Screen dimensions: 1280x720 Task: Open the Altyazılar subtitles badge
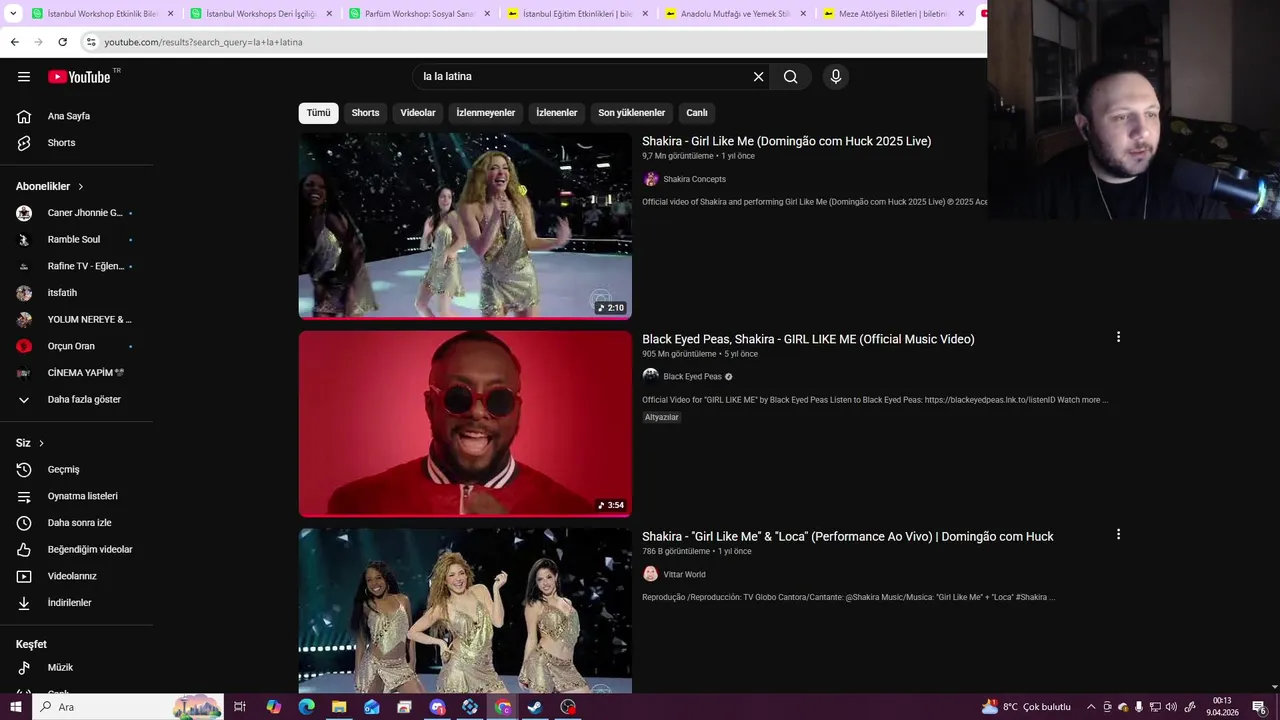click(x=661, y=417)
